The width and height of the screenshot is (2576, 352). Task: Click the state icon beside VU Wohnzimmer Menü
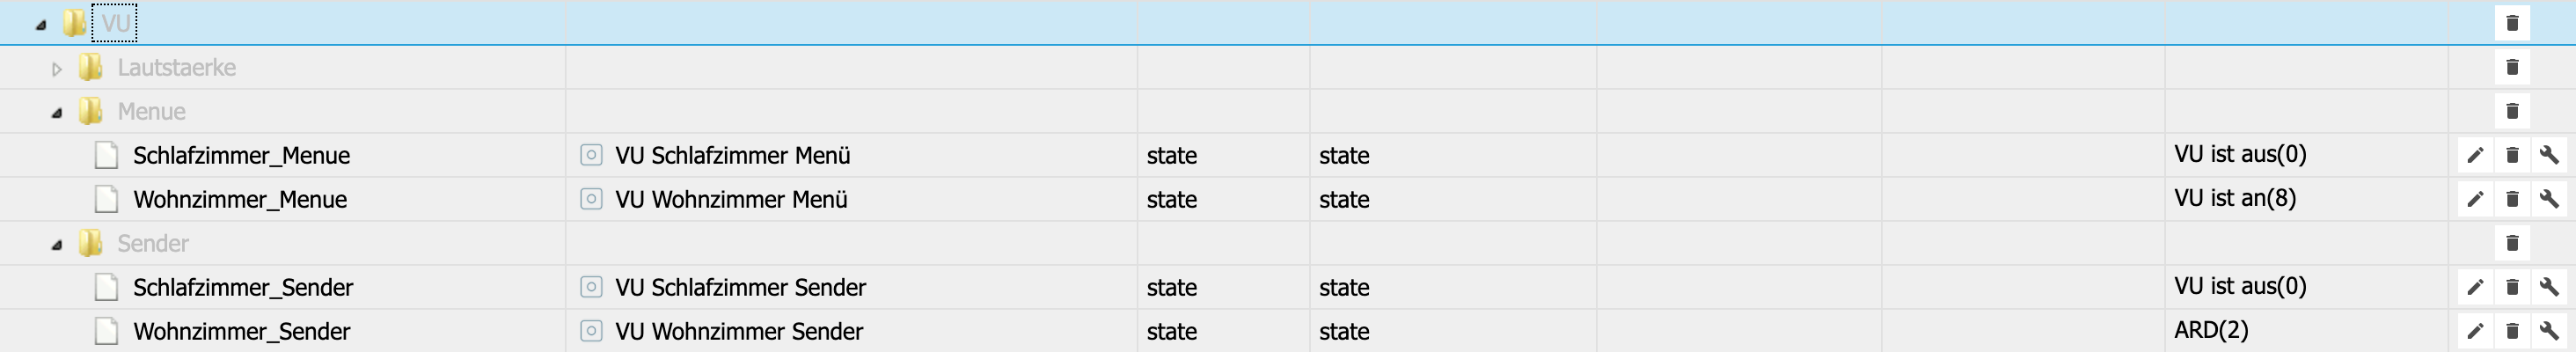coord(591,199)
